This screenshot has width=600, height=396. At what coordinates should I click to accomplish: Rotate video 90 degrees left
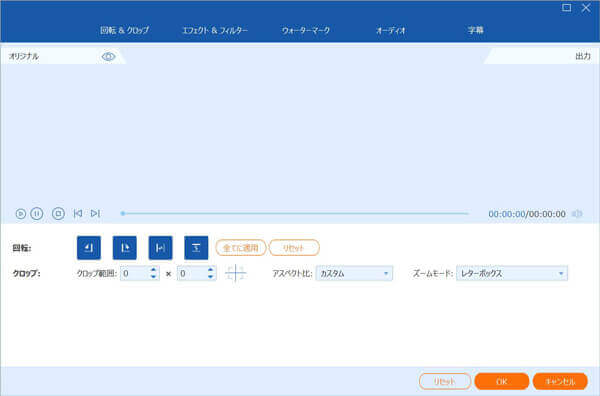click(89, 248)
